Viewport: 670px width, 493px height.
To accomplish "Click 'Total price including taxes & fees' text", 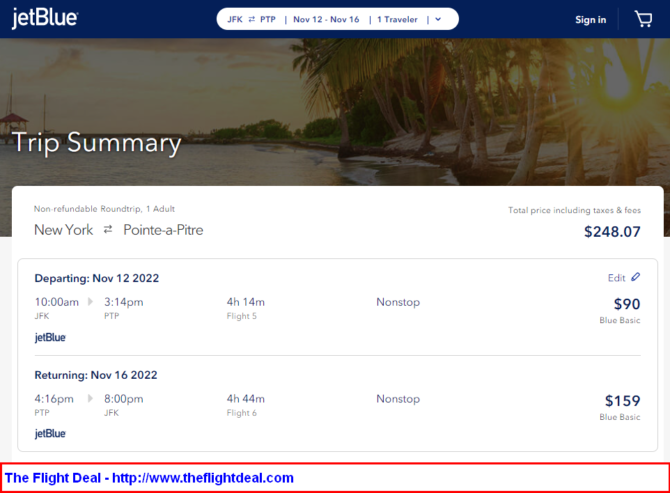I will 574,210.
